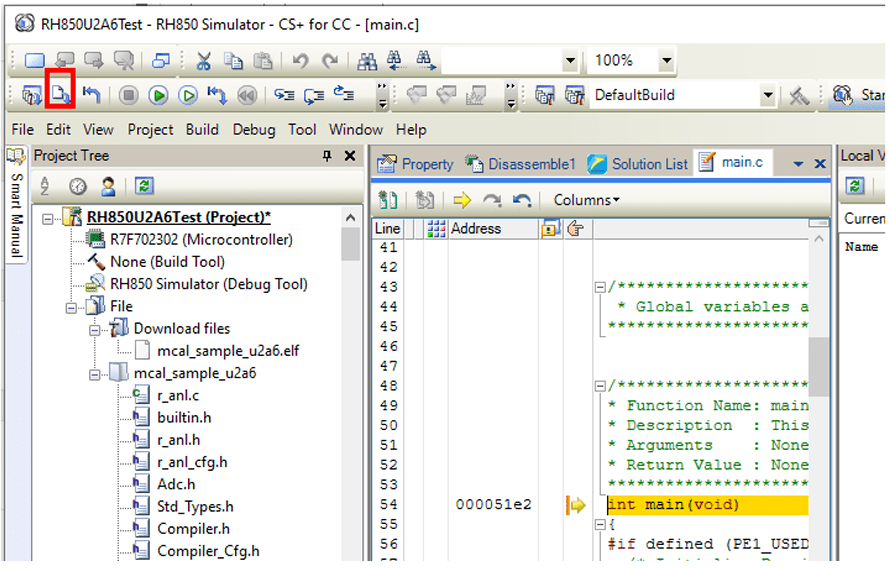Click the Undo arrow in main toolbar

pyautogui.click(x=300, y=60)
